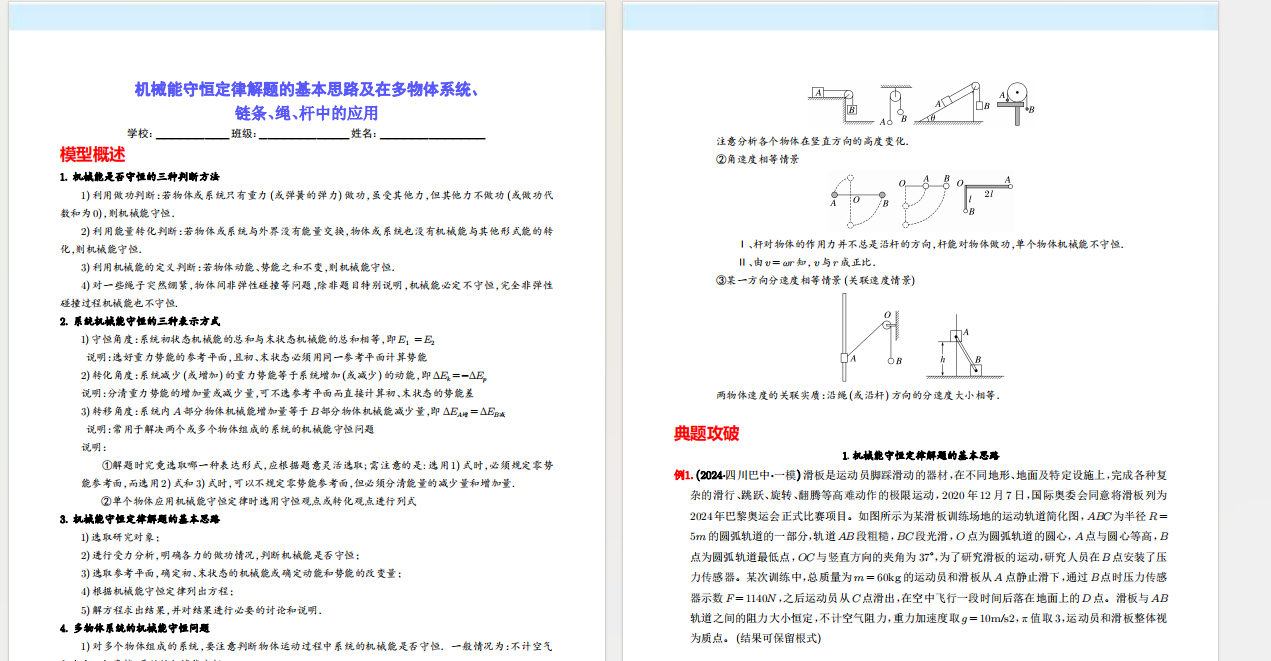Screen dimensions: 1271x661
Task: Click the note starting 说明:选好重力势能的参考平面
Action: (x=257, y=357)
